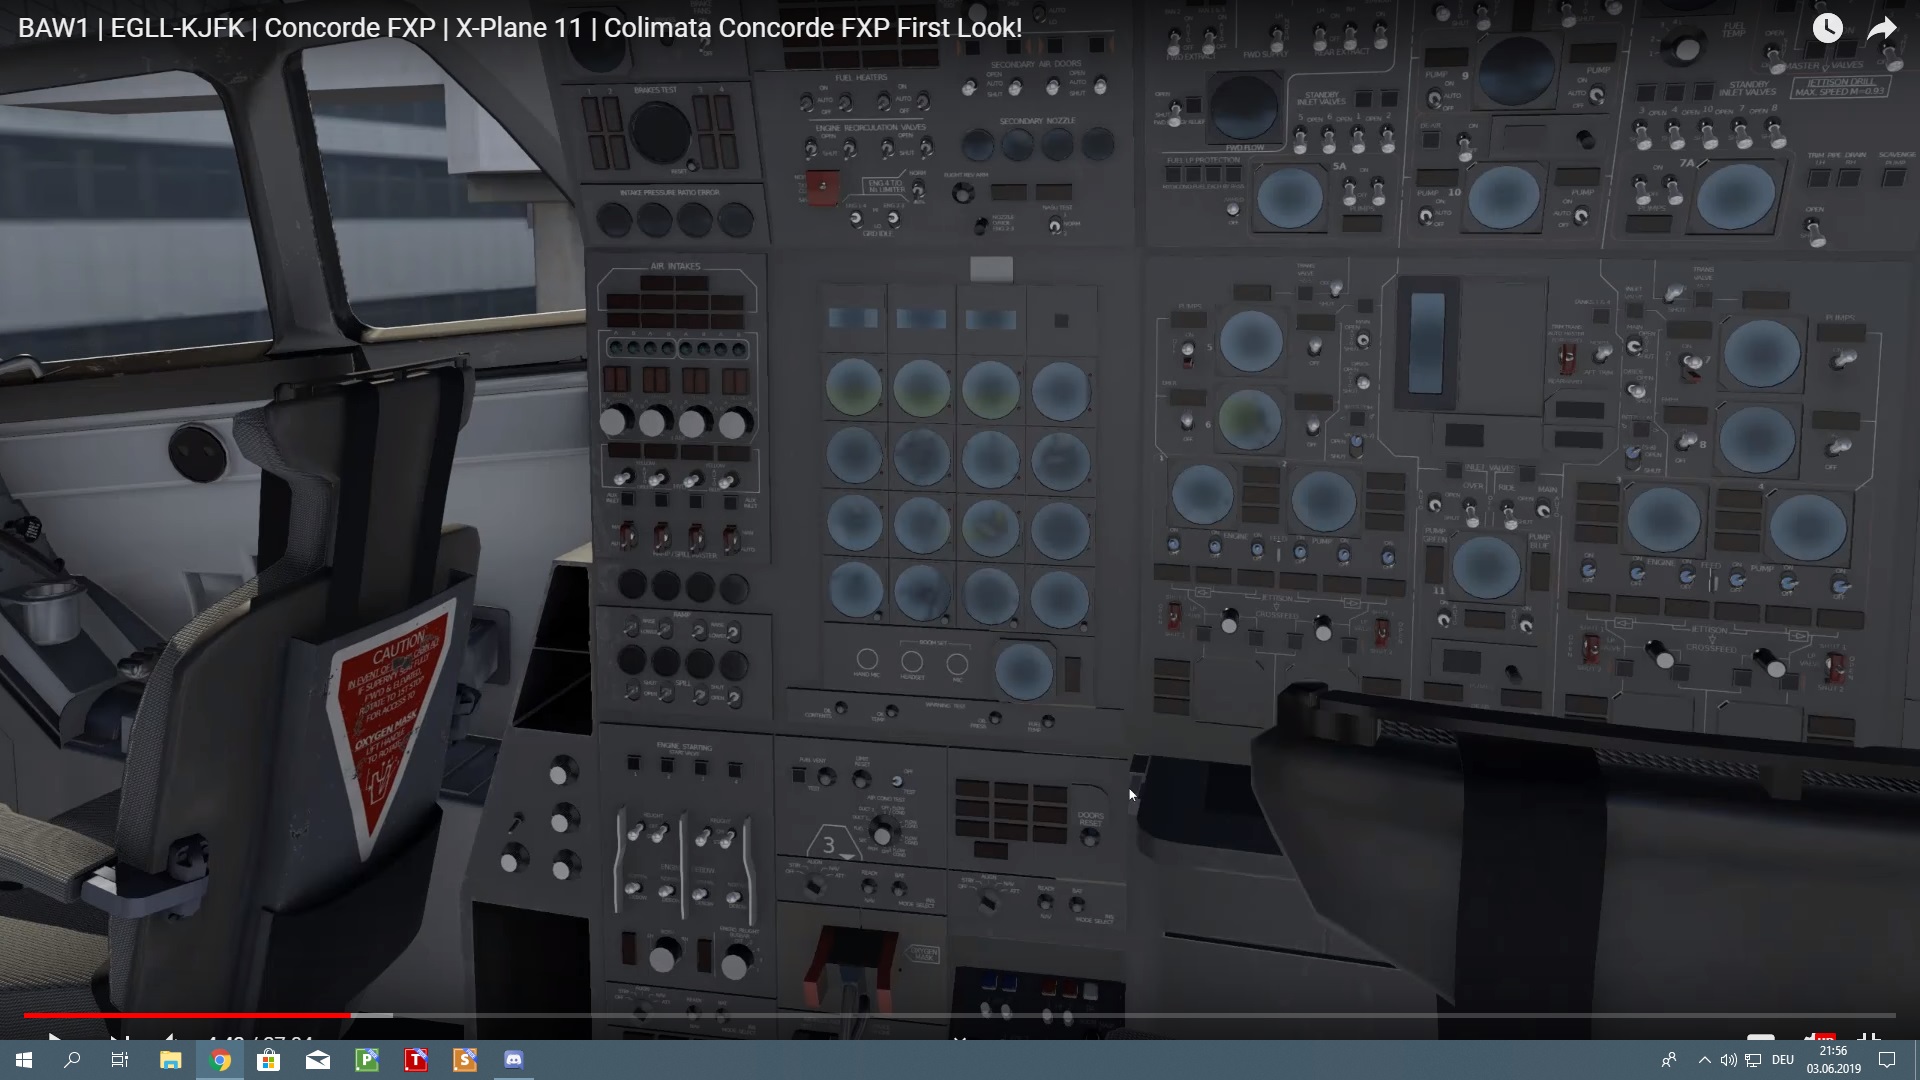Open Google Chrome from the taskbar
1920x1080 pixels.
tap(220, 1060)
